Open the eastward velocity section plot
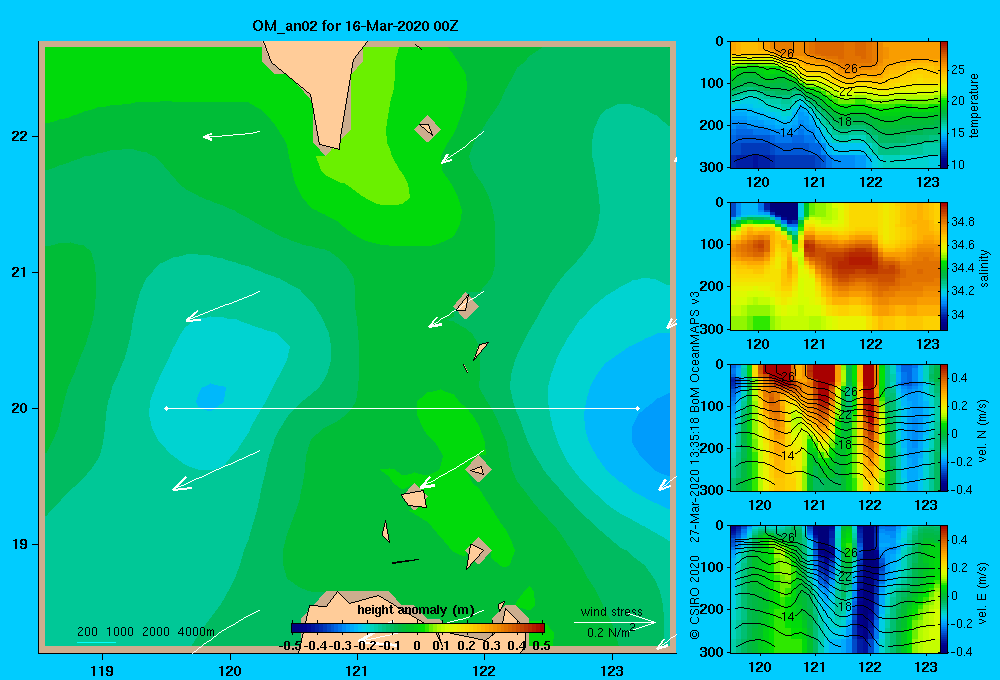 pyautogui.click(x=834, y=588)
